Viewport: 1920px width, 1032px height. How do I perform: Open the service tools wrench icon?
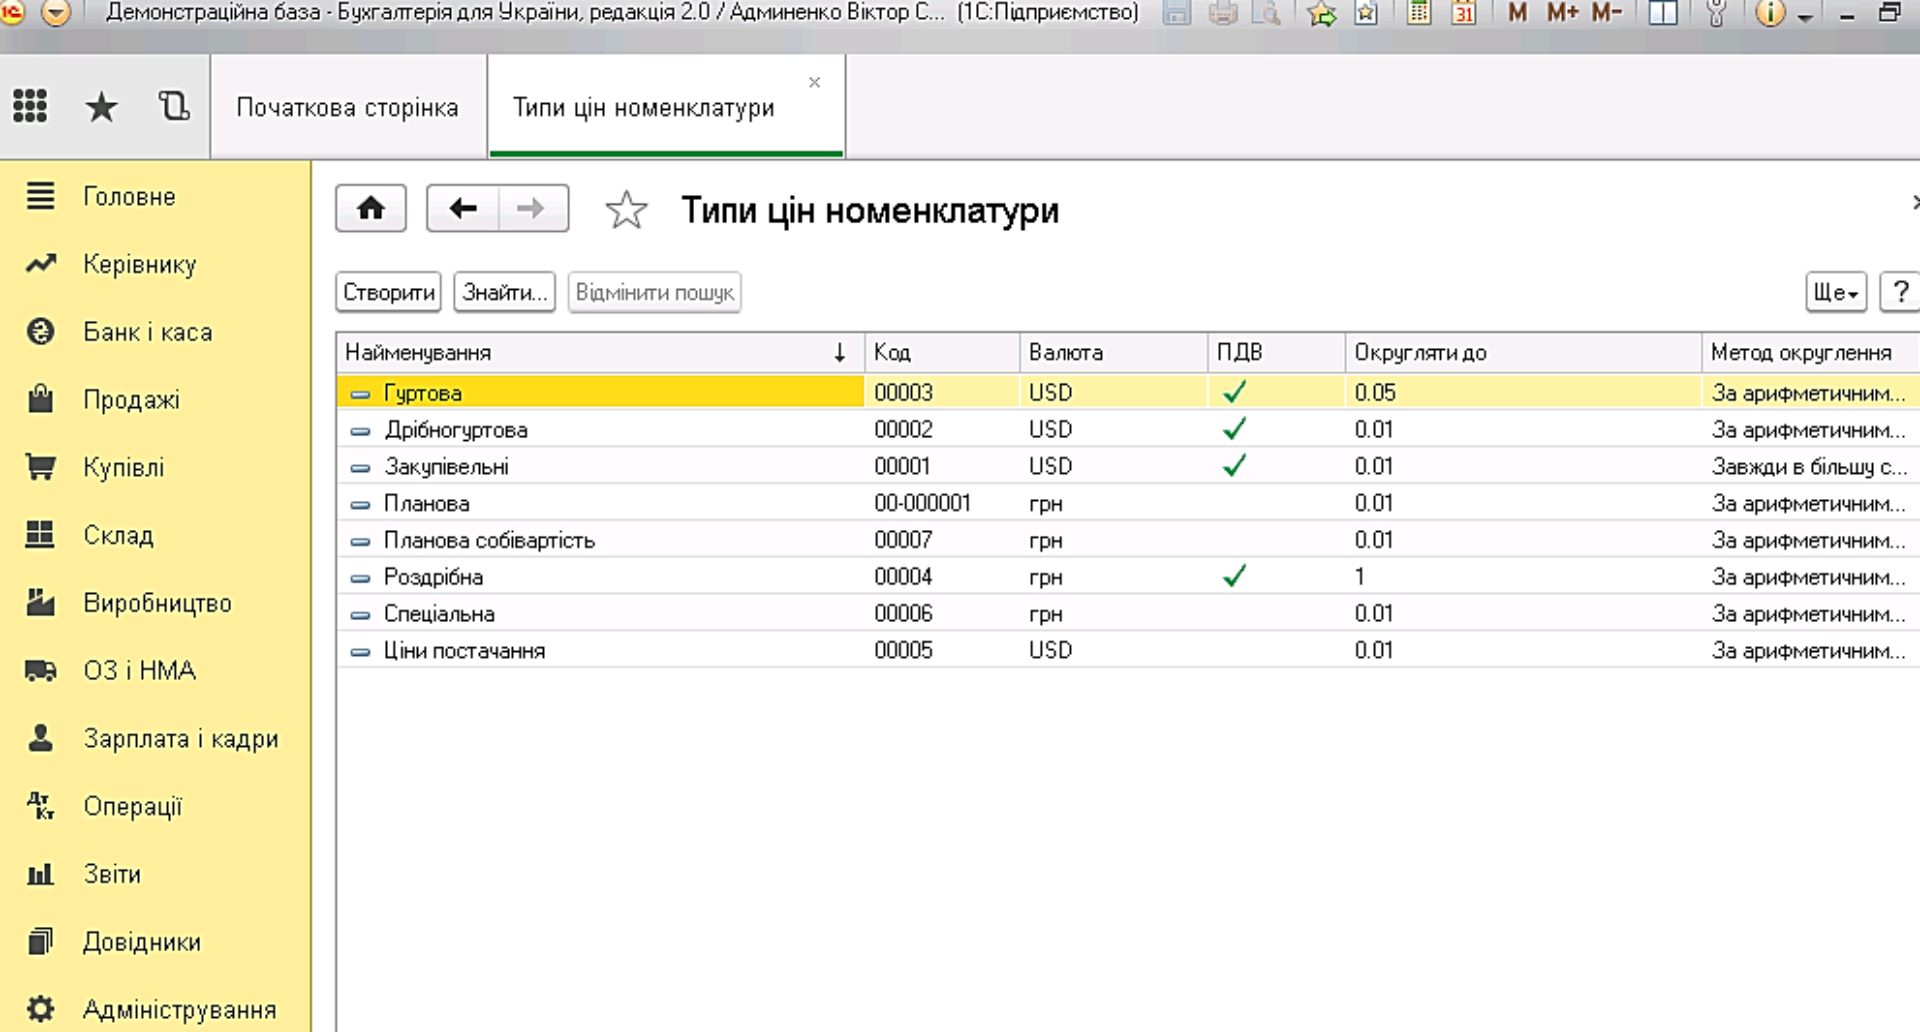coord(1716,13)
